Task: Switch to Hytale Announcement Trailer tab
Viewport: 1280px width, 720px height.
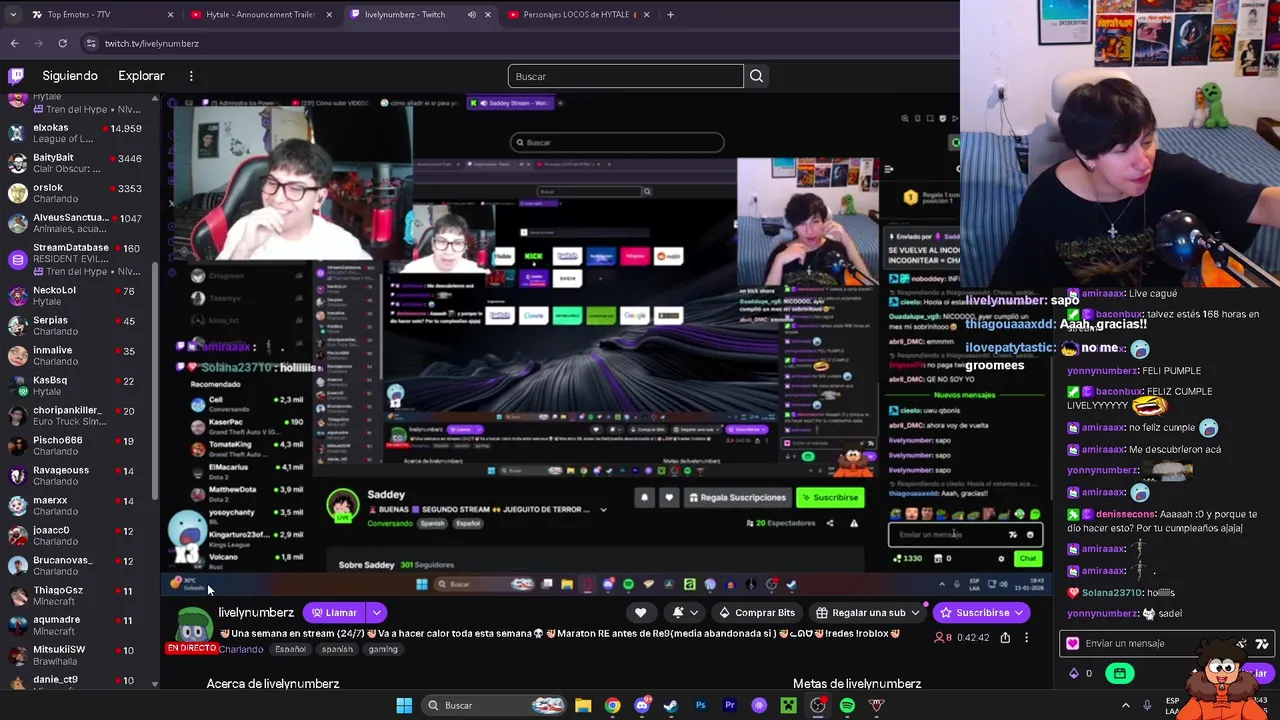Action: click(x=260, y=15)
